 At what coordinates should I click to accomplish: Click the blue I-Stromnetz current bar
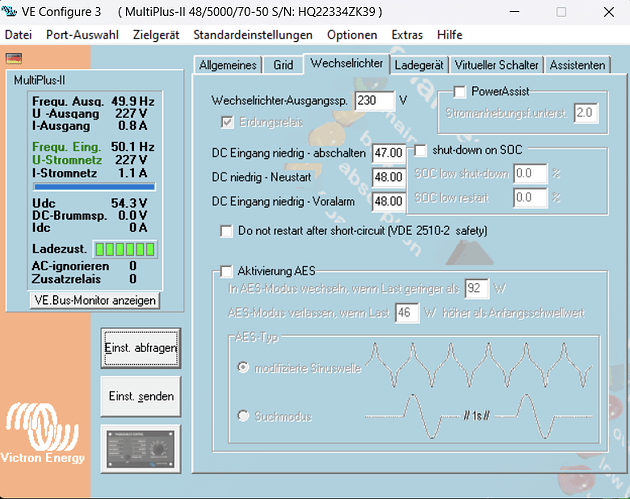[x=94, y=187]
